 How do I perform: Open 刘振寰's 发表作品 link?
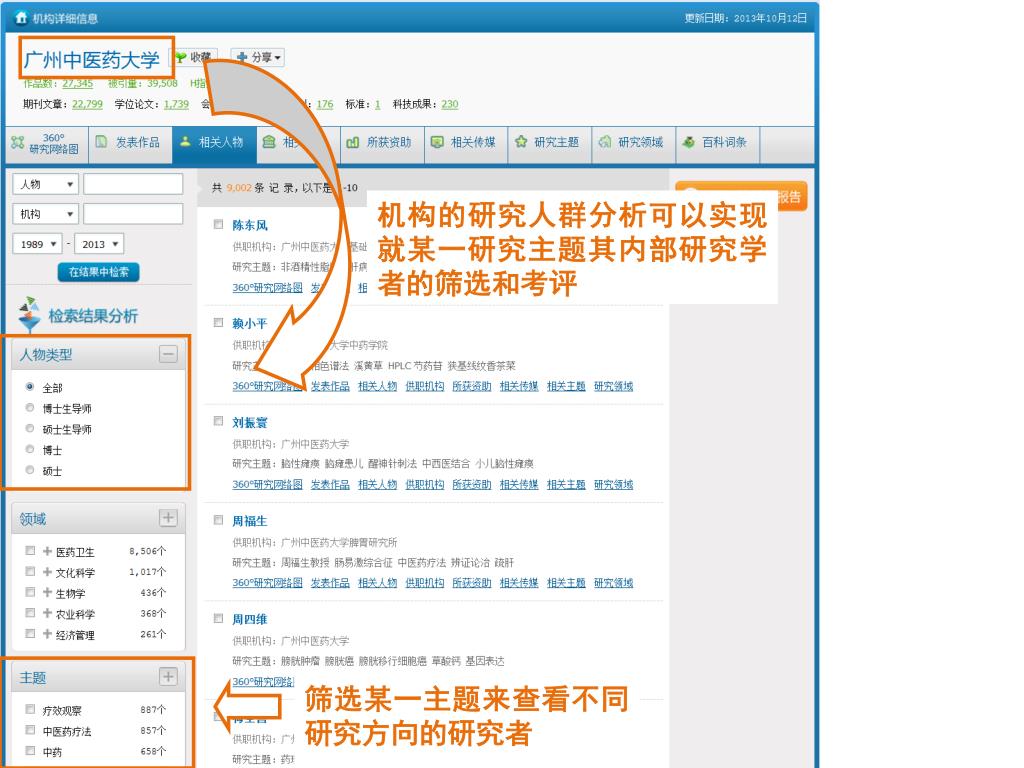tap(330, 484)
